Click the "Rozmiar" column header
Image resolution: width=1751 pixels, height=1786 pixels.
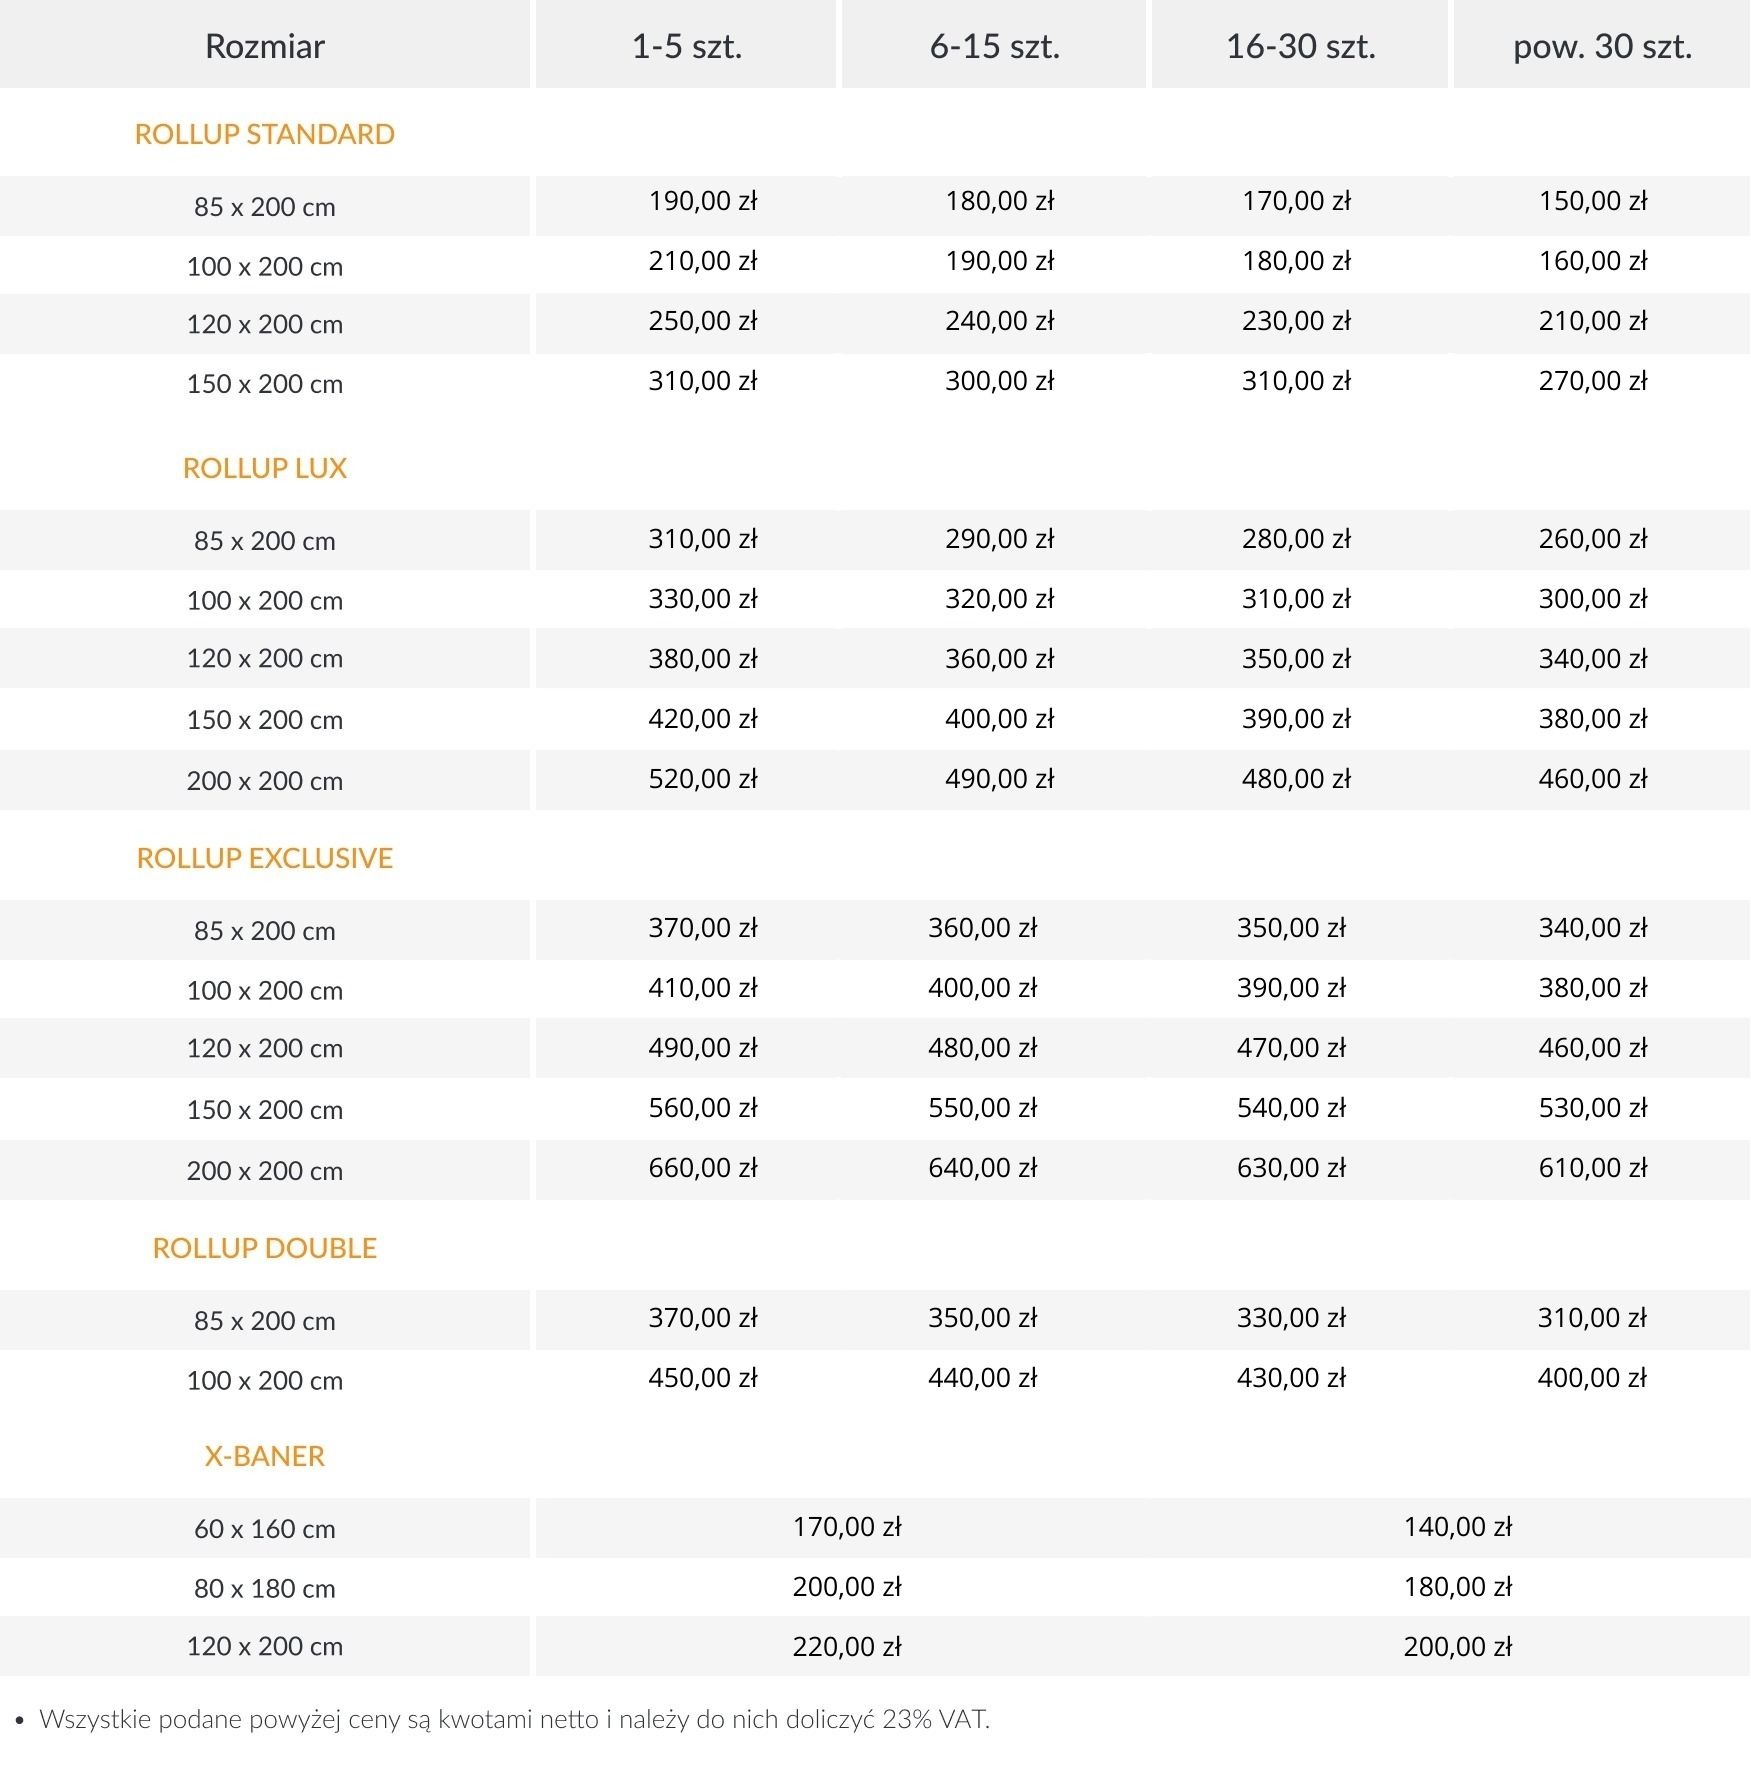[x=264, y=46]
